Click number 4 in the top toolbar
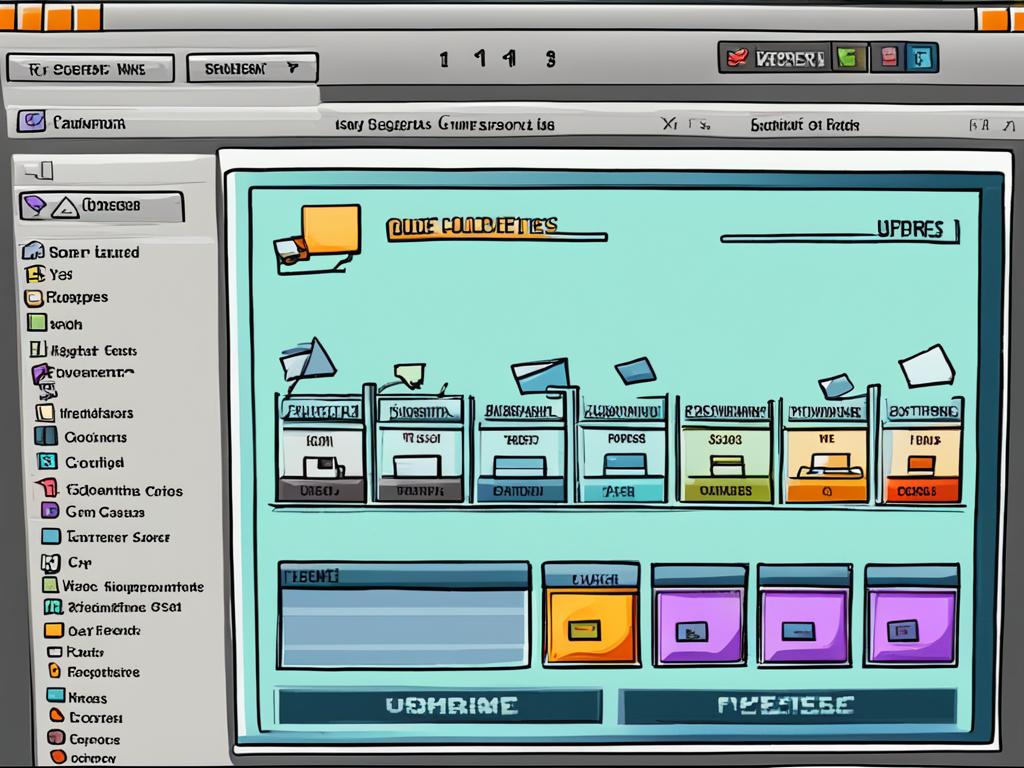The height and width of the screenshot is (768, 1024). (x=510, y=59)
